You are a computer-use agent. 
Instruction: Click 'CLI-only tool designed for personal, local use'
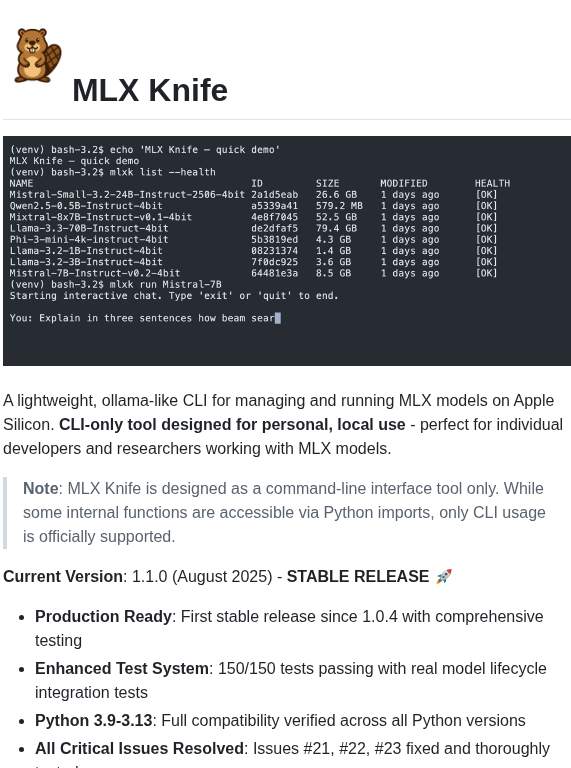(232, 425)
